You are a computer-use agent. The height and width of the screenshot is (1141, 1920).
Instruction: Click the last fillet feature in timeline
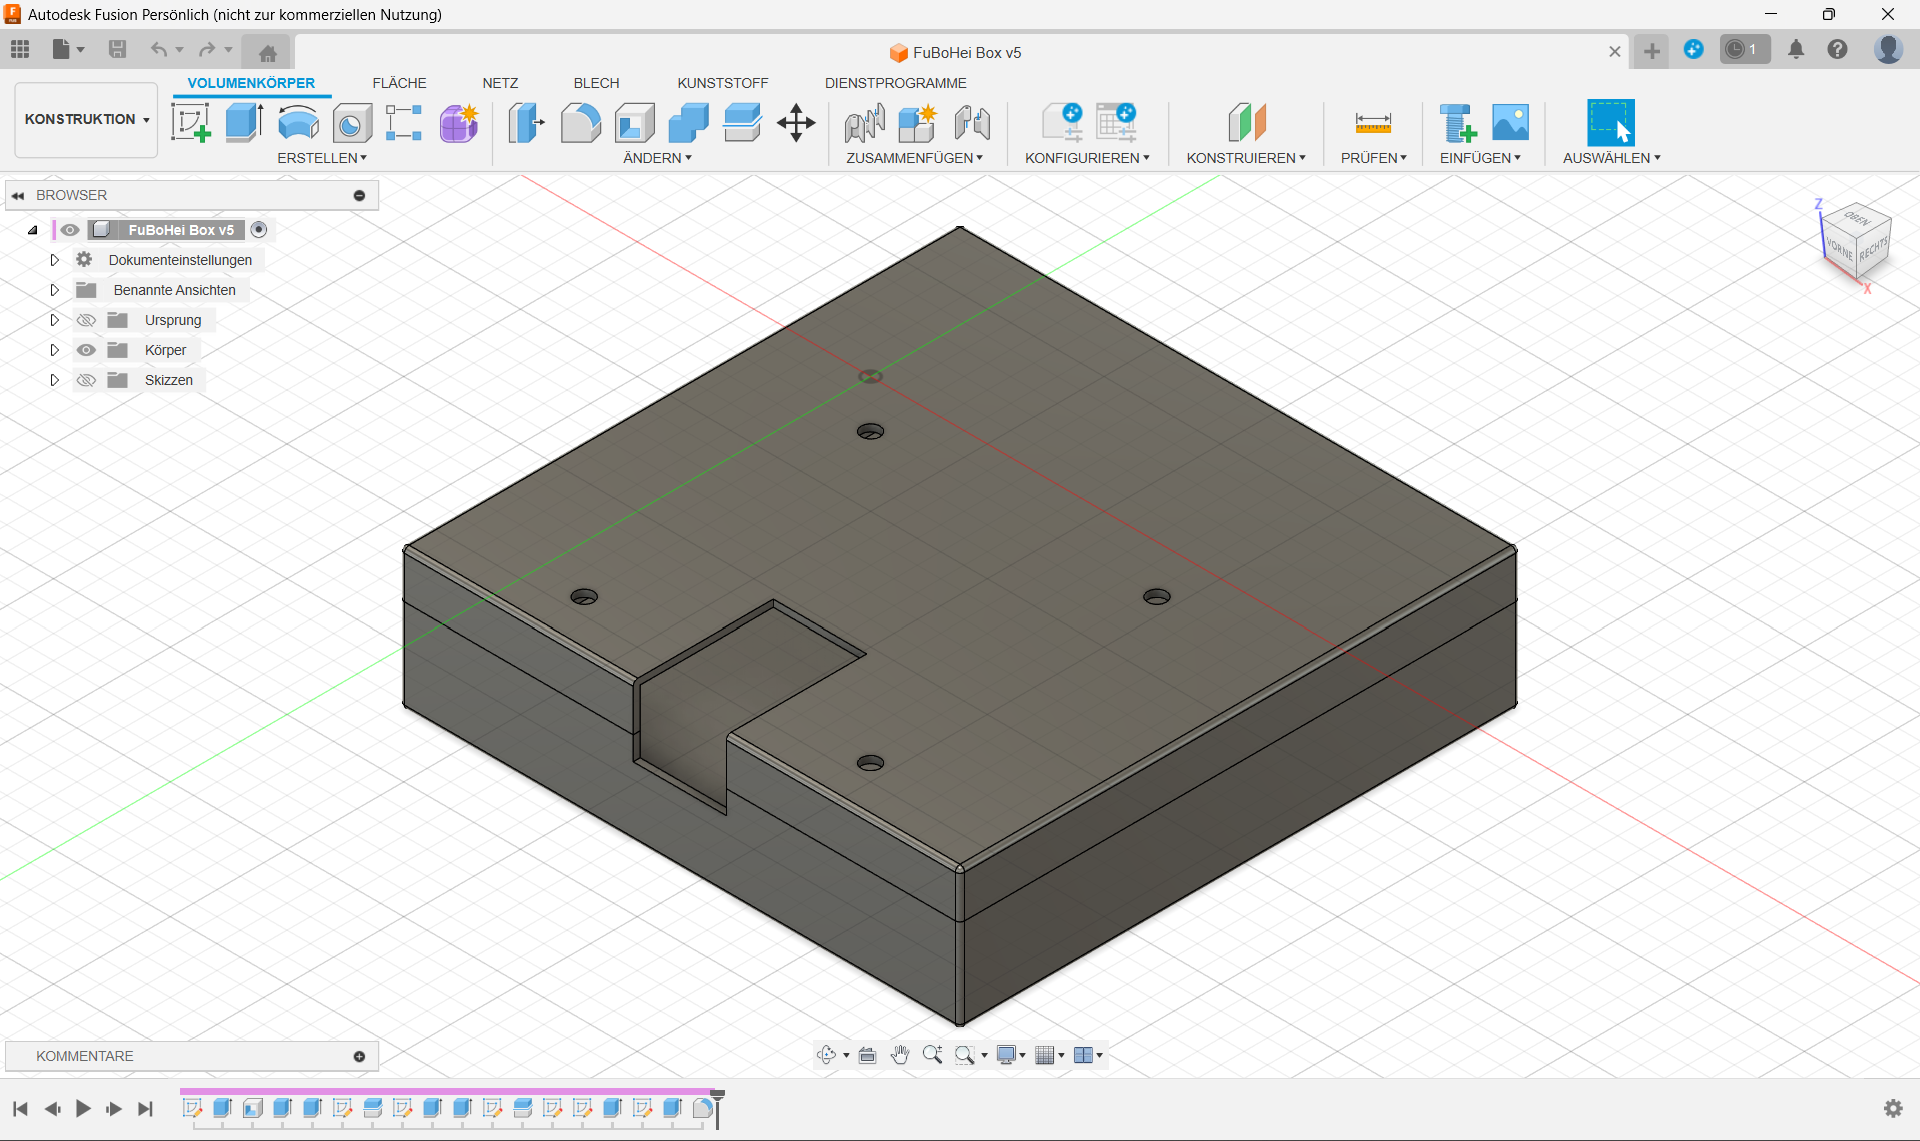pyautogui.click(x=703, y=1108)
